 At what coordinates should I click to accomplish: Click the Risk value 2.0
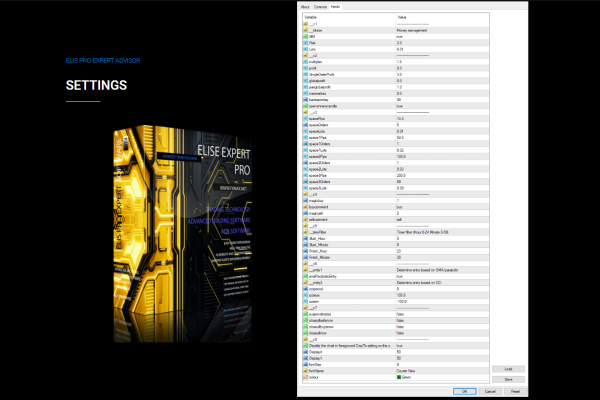point(399,43)
